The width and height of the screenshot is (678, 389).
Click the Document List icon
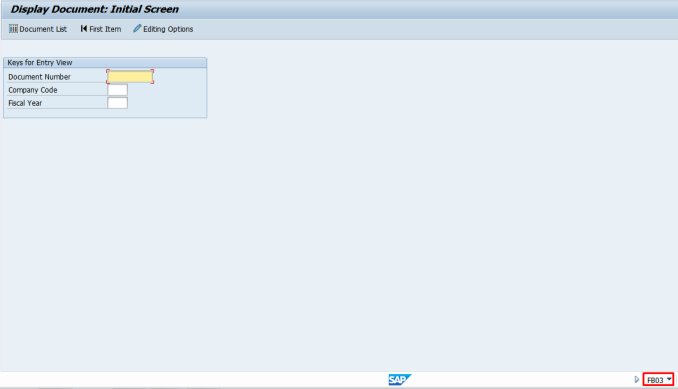point(13,29)
